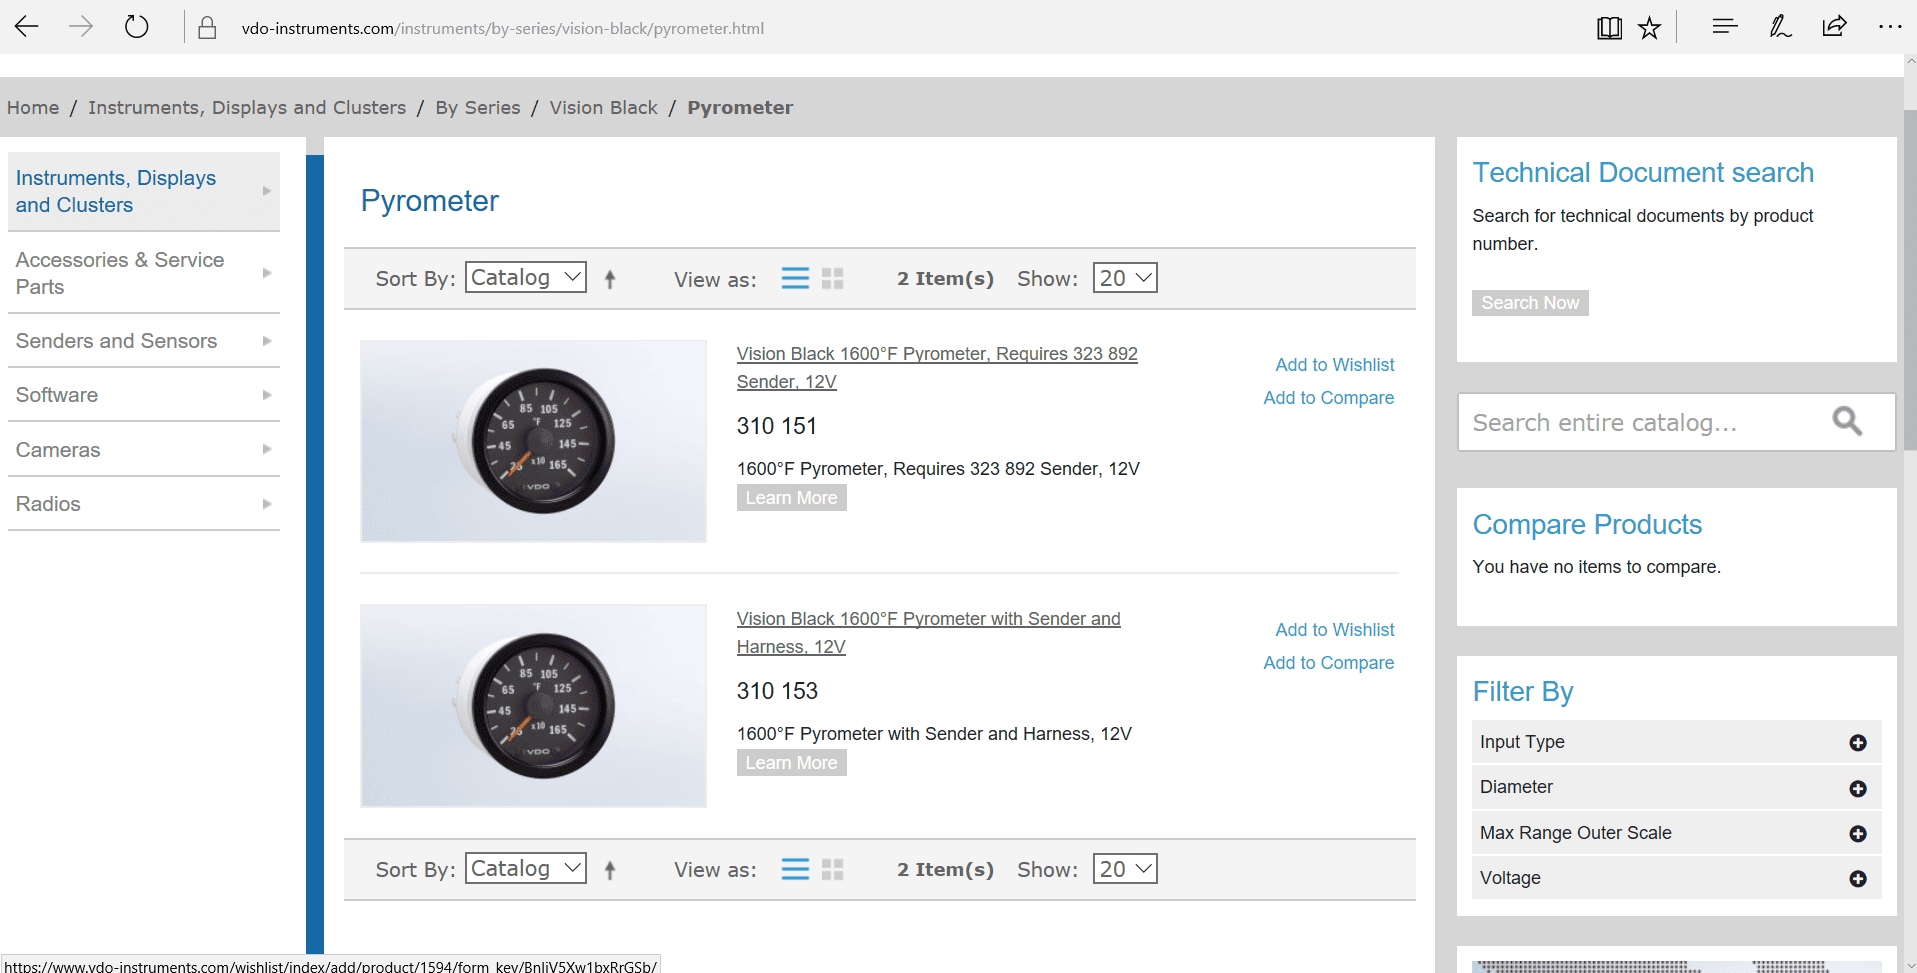Image resolution: width=1917 pixels, height=973 pixels.
Task: Reload the page with Refresh icon
Action: point(137,27)
